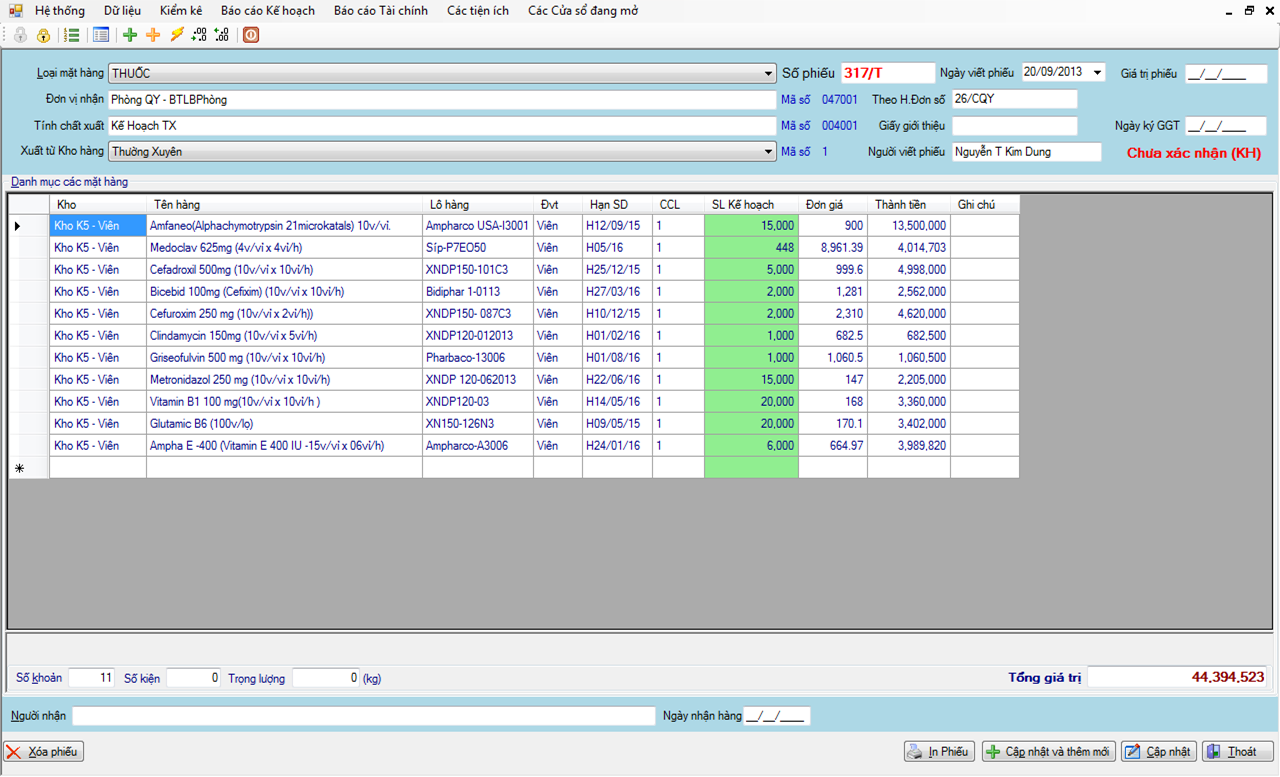Click the Vitamin B1 100mg cell

tap(284, 402)
